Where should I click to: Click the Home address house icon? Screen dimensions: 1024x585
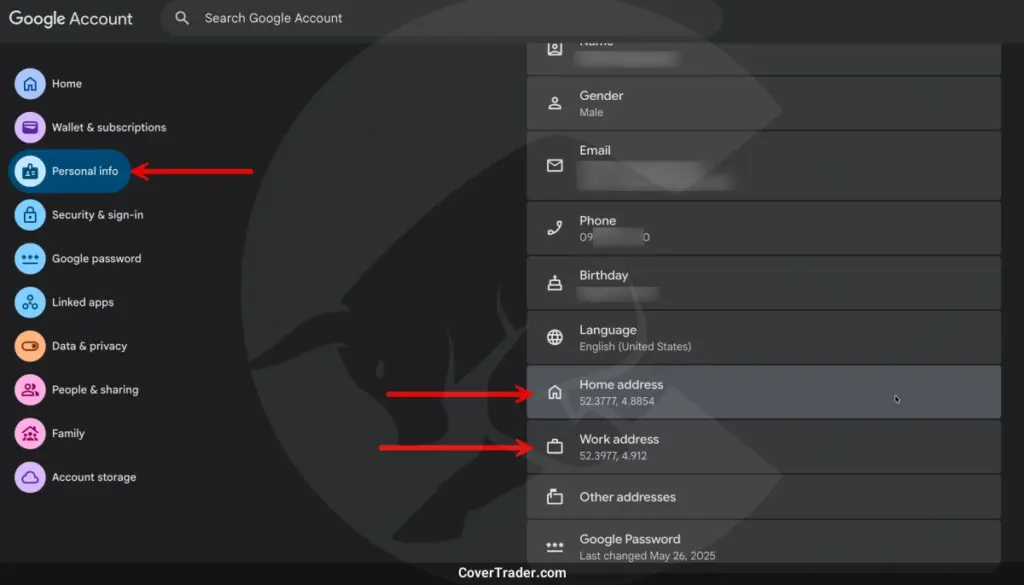click(554, 392)
